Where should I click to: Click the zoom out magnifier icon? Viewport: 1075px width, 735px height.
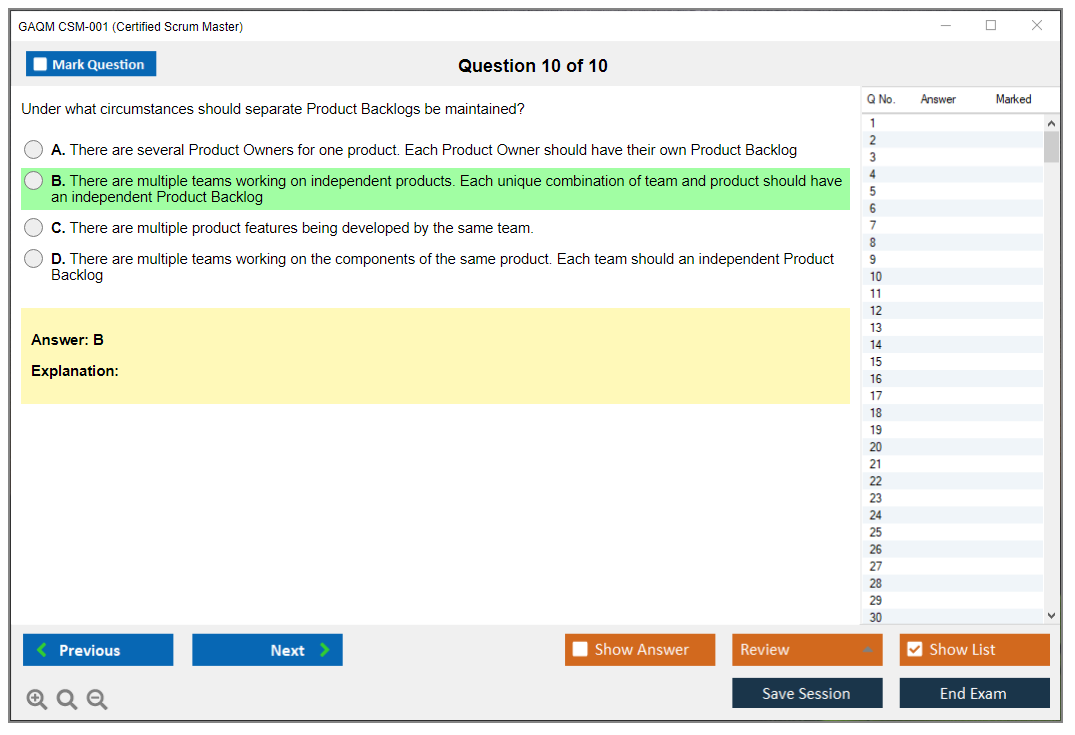click(97, 700)
